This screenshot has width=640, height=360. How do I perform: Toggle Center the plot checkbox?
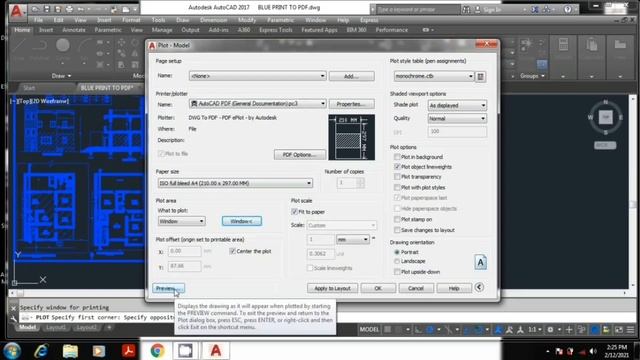[x=232, y=251]
